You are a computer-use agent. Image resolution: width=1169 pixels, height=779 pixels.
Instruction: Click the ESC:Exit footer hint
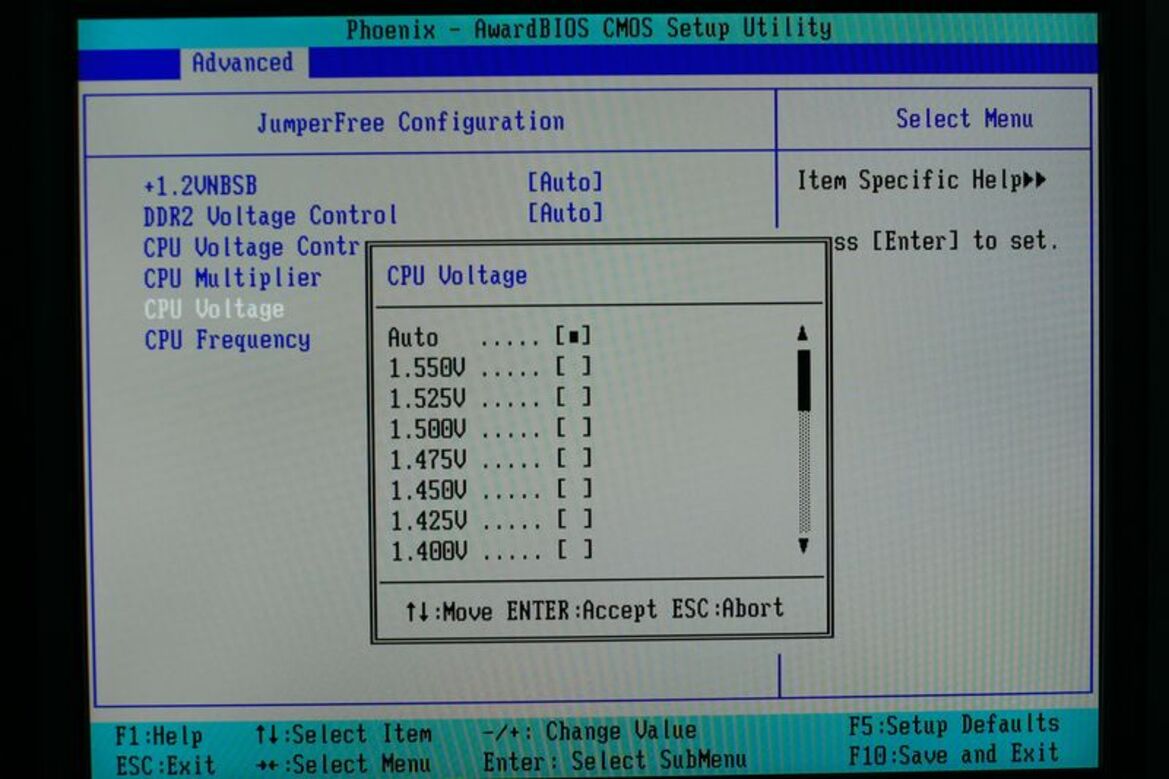point(166,766)
